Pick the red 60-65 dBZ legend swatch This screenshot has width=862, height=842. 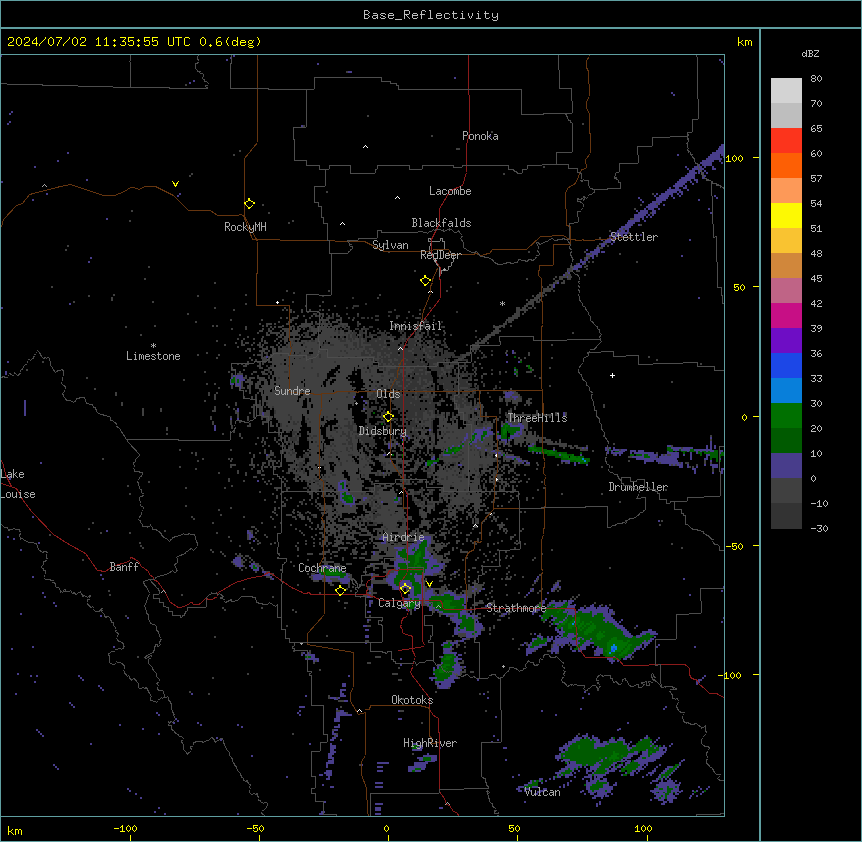786,141
